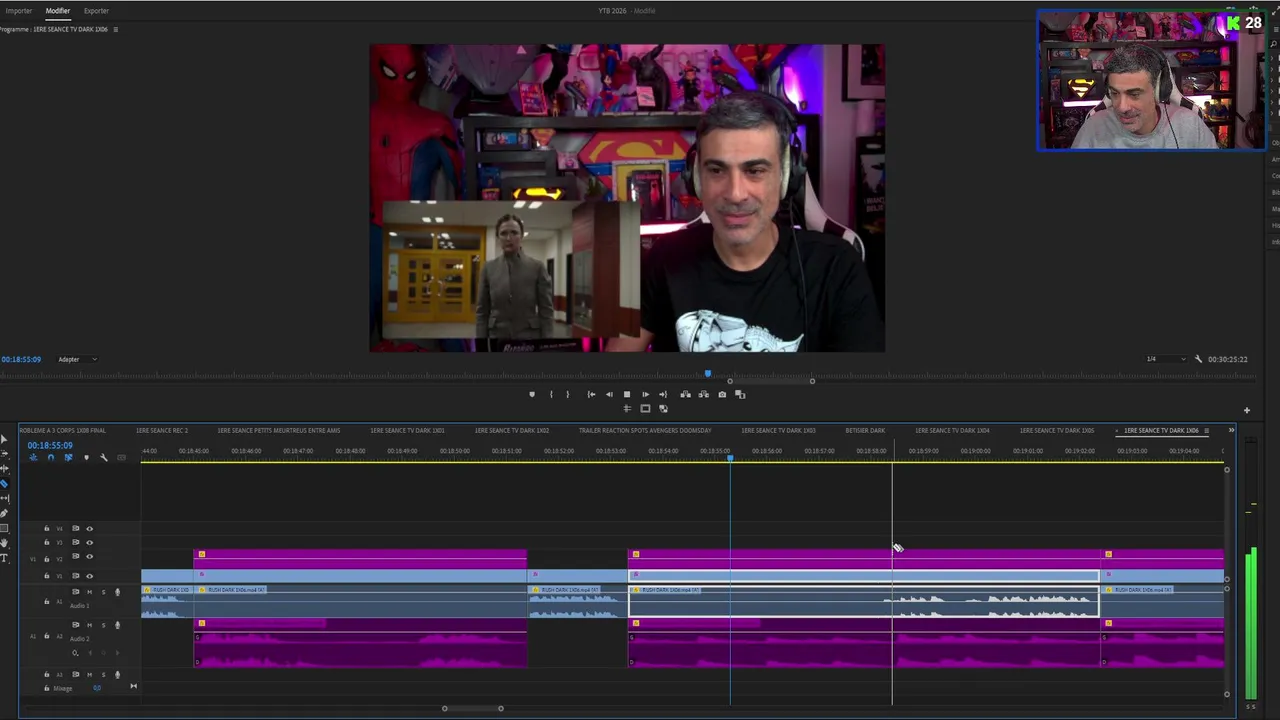Viewport: 1280px width, 720px height.
Task: Toggle sync lock for V2
Action: (75, 556)
